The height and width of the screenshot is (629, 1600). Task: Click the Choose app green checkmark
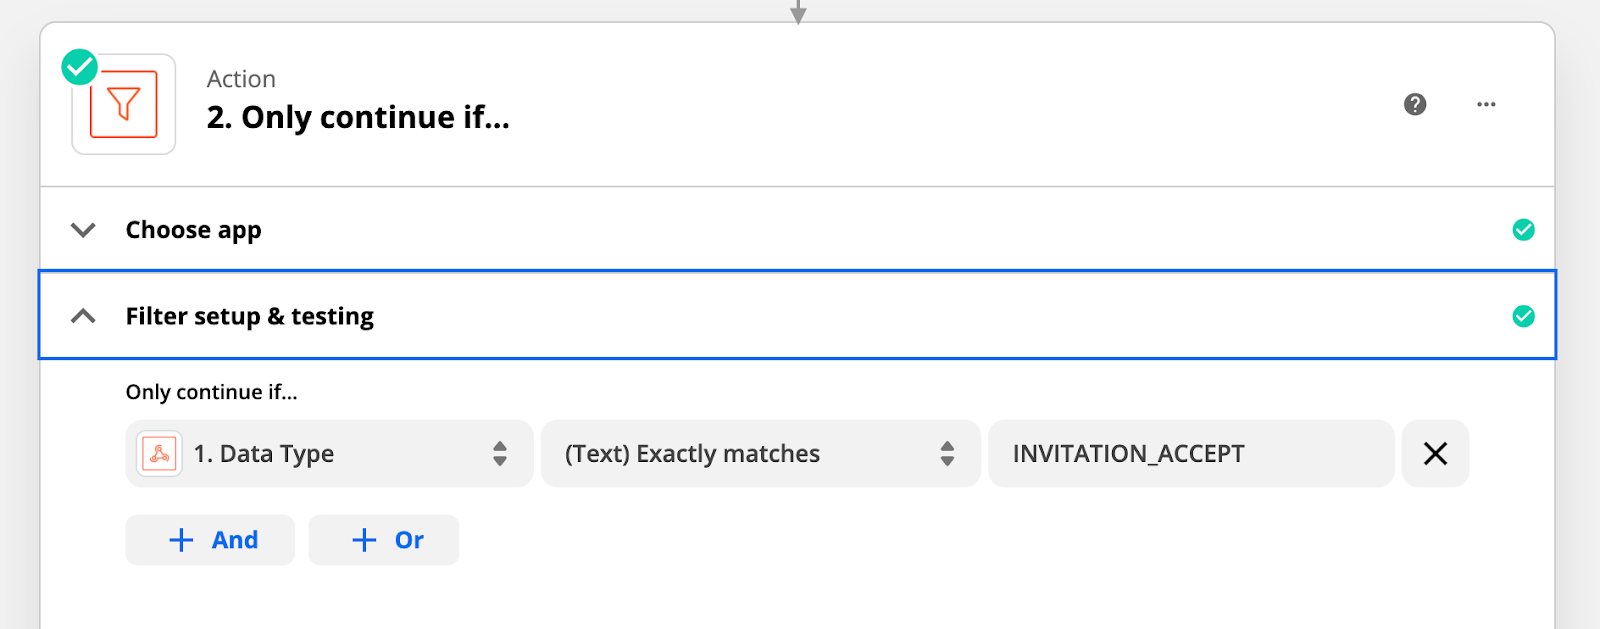click(1523, 230)
